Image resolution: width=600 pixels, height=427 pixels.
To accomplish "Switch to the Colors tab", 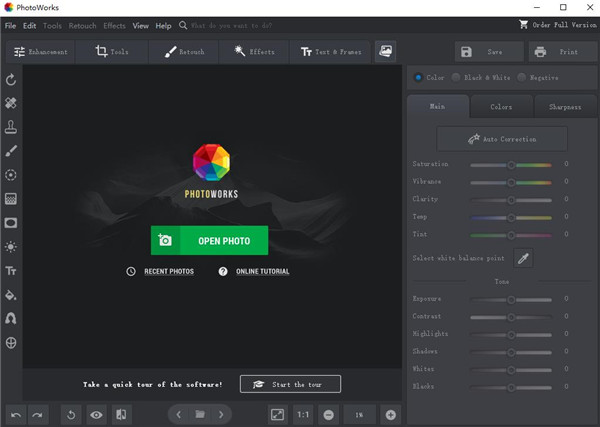I will [501, 107].
